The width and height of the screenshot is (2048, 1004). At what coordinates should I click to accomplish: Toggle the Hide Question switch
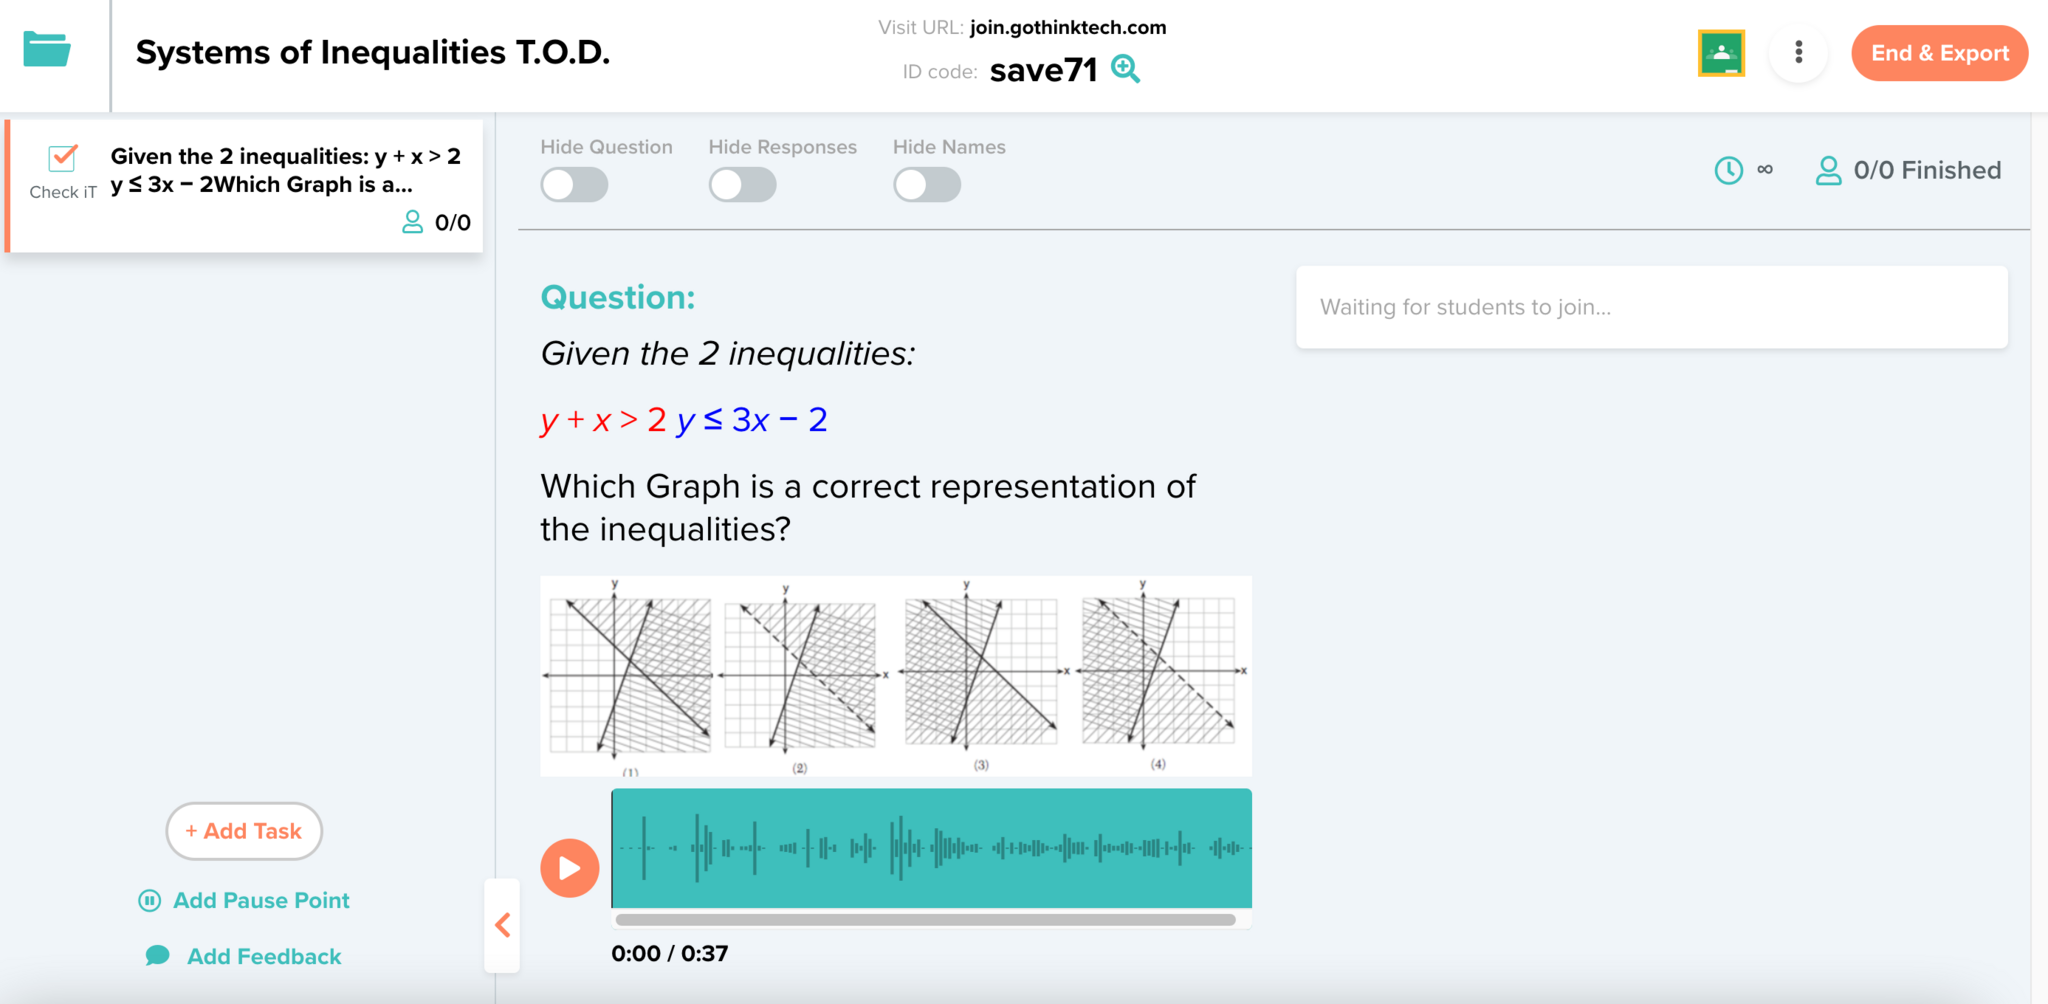tap(574, 185)
